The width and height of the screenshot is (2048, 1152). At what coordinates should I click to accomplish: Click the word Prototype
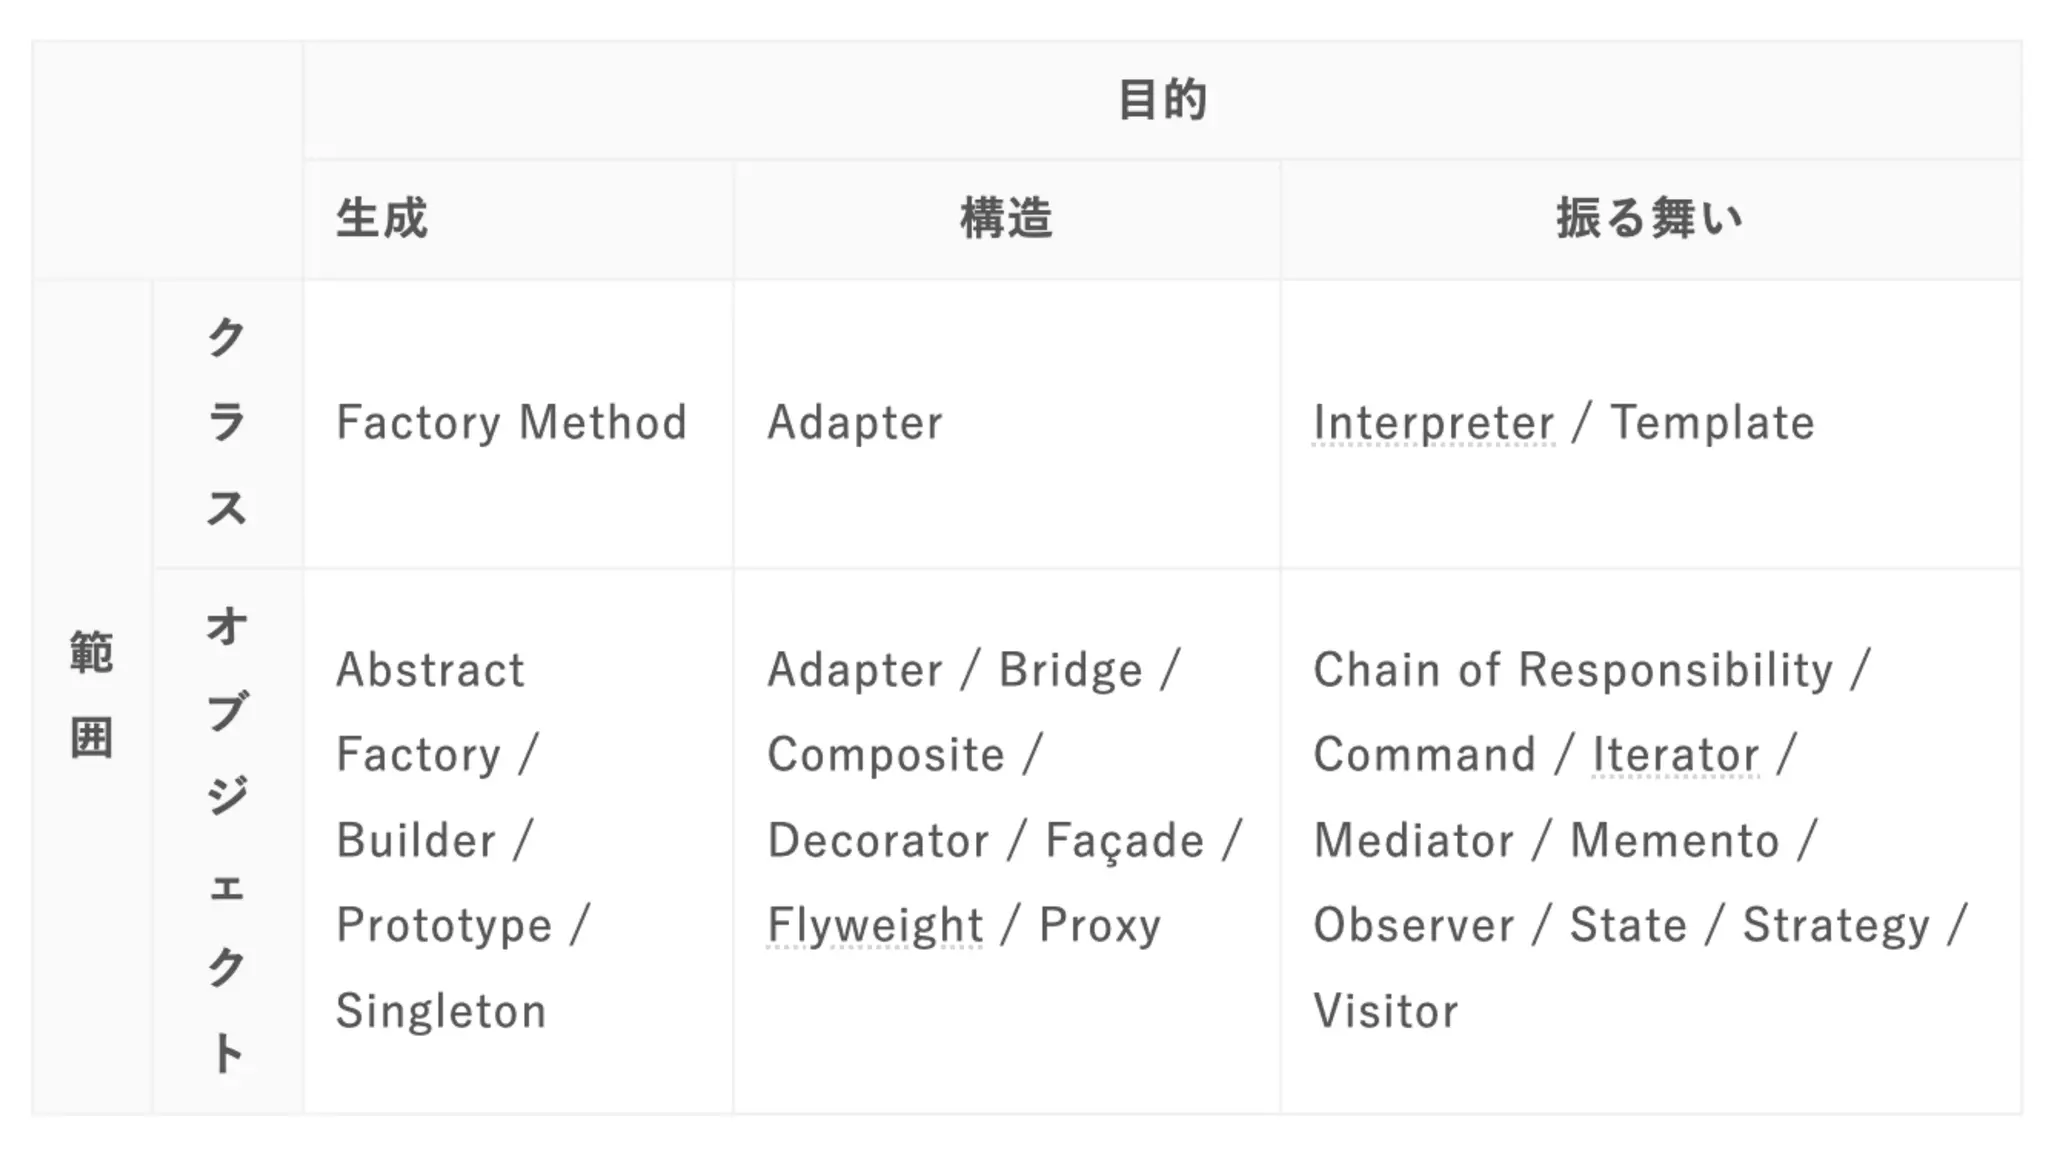click(444, 925)
